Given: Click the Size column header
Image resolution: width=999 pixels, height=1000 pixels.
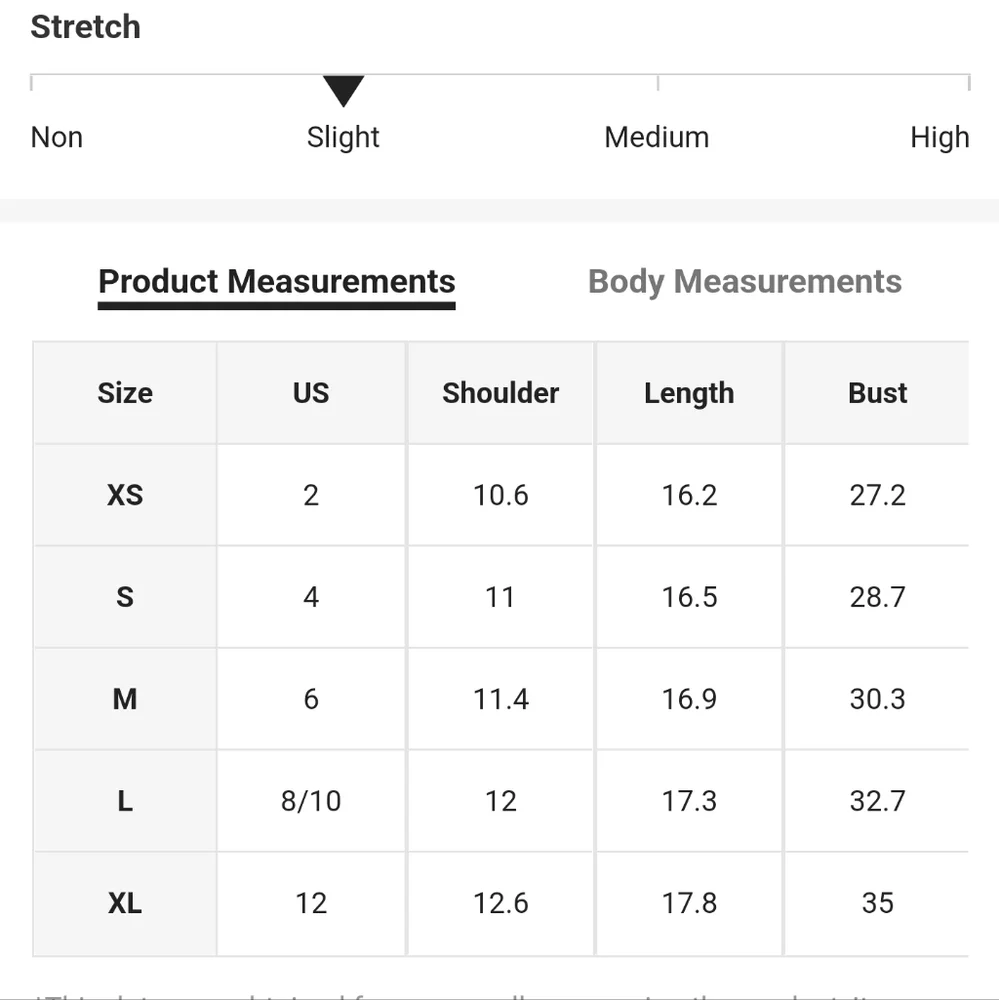Looking at the screenshot, I should (x=125, y=393).
